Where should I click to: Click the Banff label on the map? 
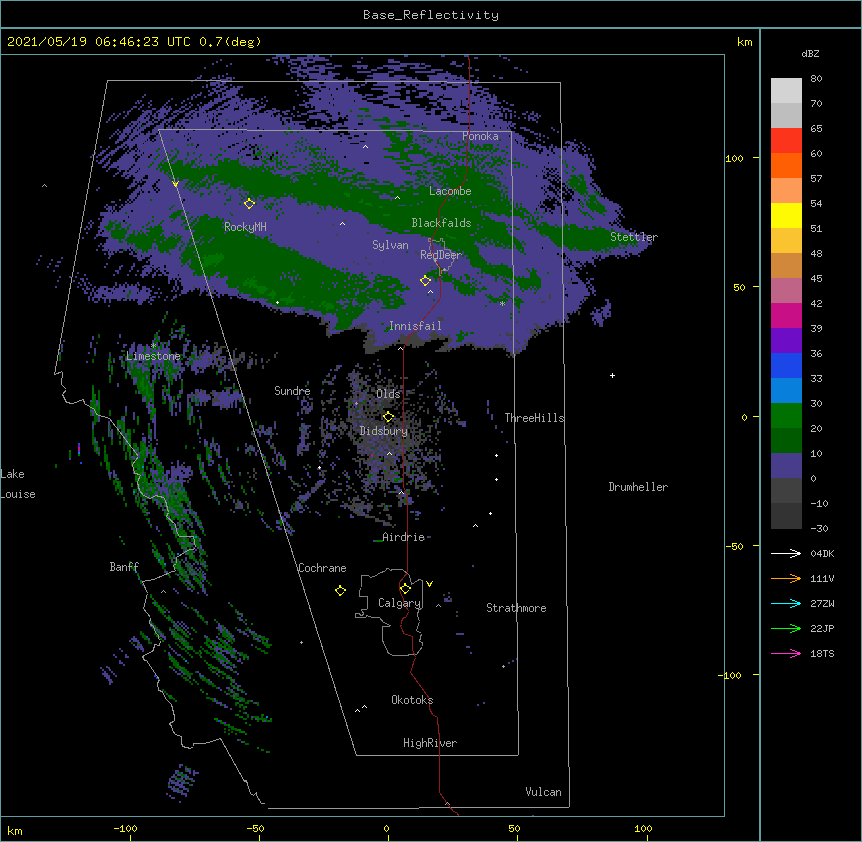coord(124,567)
